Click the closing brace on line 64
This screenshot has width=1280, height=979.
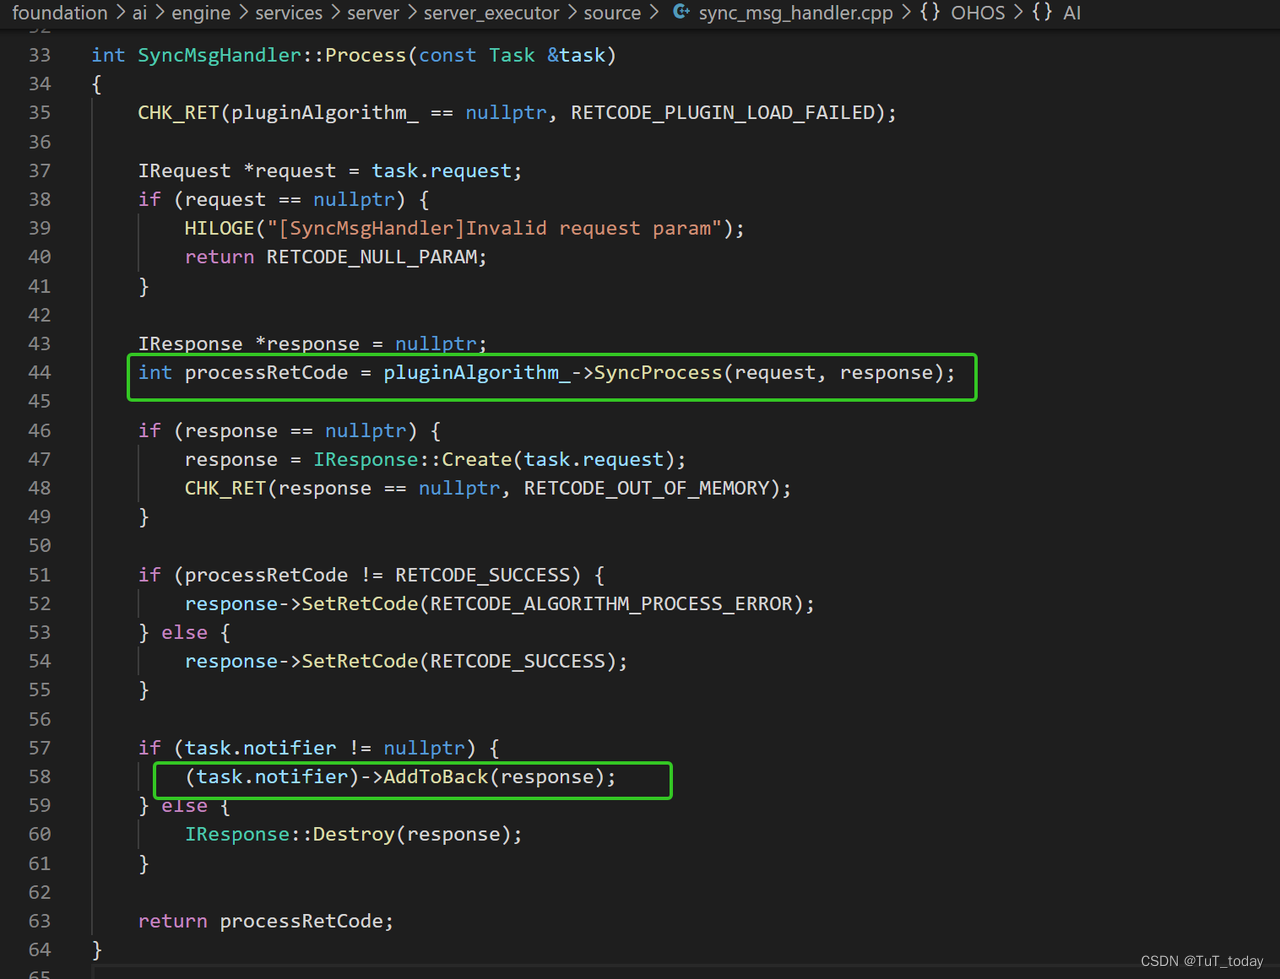[97, 949]
